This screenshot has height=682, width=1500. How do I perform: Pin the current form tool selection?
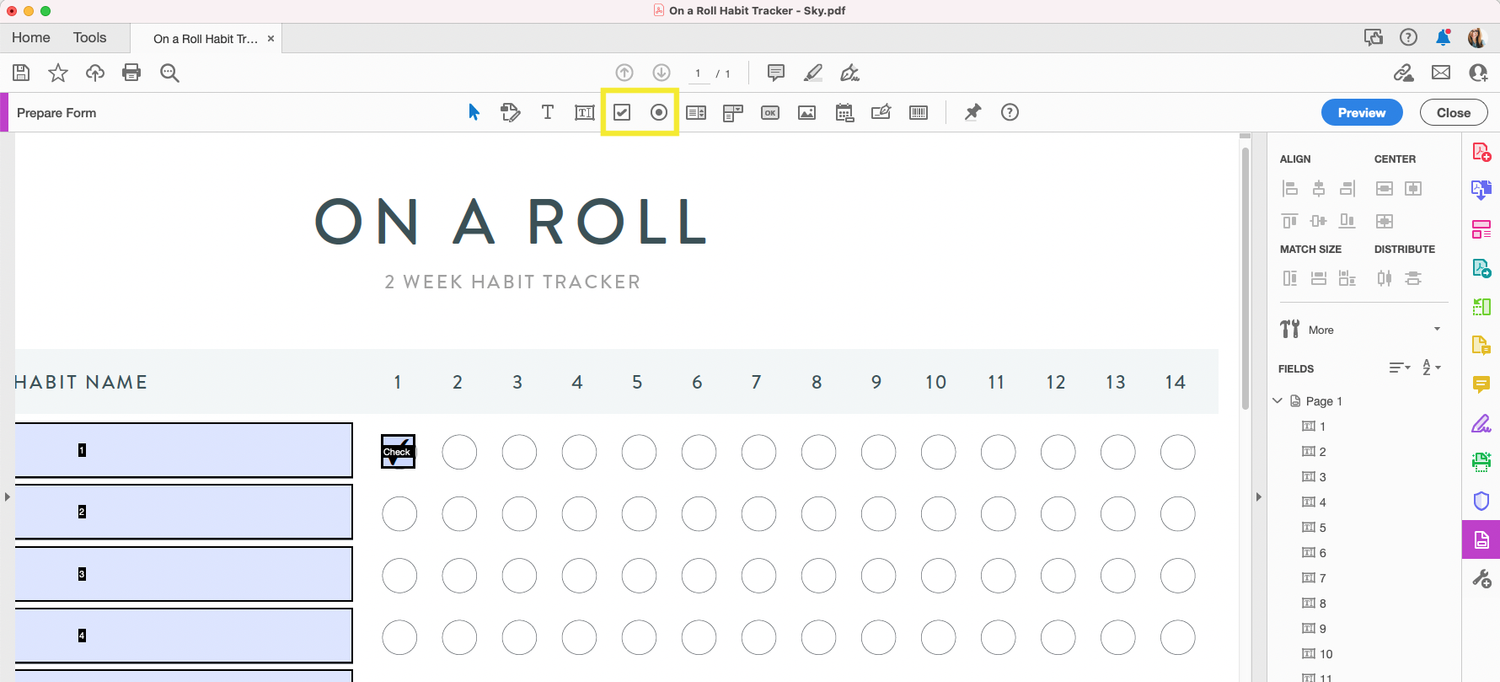tap(970, 112)
